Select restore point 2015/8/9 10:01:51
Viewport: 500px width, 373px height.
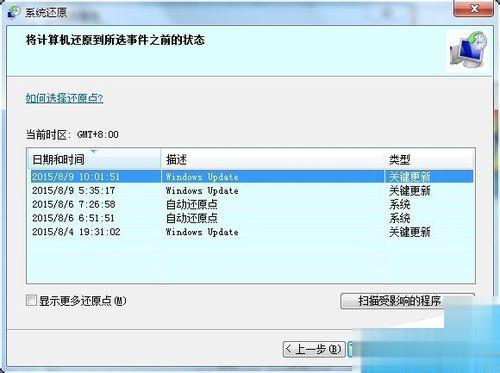[252, 177]
